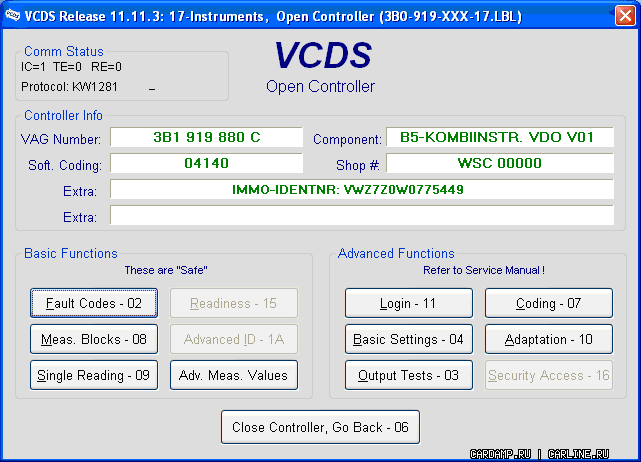
Task: Click the VCDS title bar app icon
Action: pyautogui.click(x=12, y=16)
